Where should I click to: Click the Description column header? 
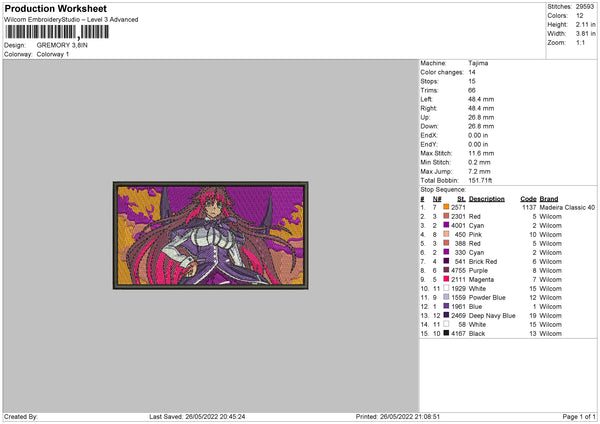[487, 199]
